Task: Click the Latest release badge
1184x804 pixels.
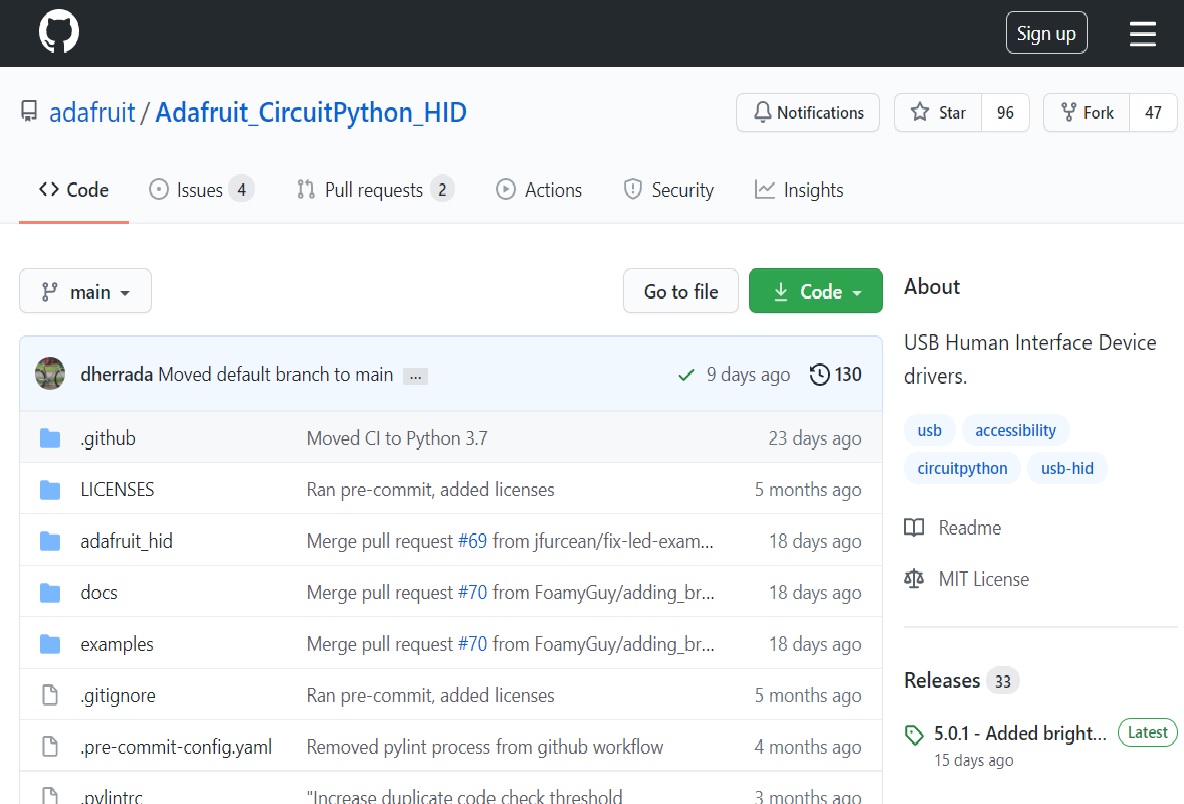Action: pos(1147,732)
